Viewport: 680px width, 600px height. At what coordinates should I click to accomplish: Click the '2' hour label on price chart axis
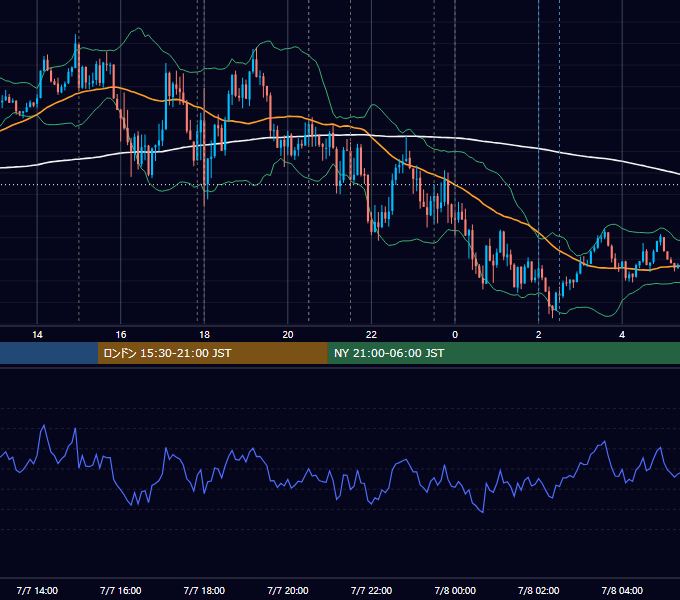click(x=538, y=335)
